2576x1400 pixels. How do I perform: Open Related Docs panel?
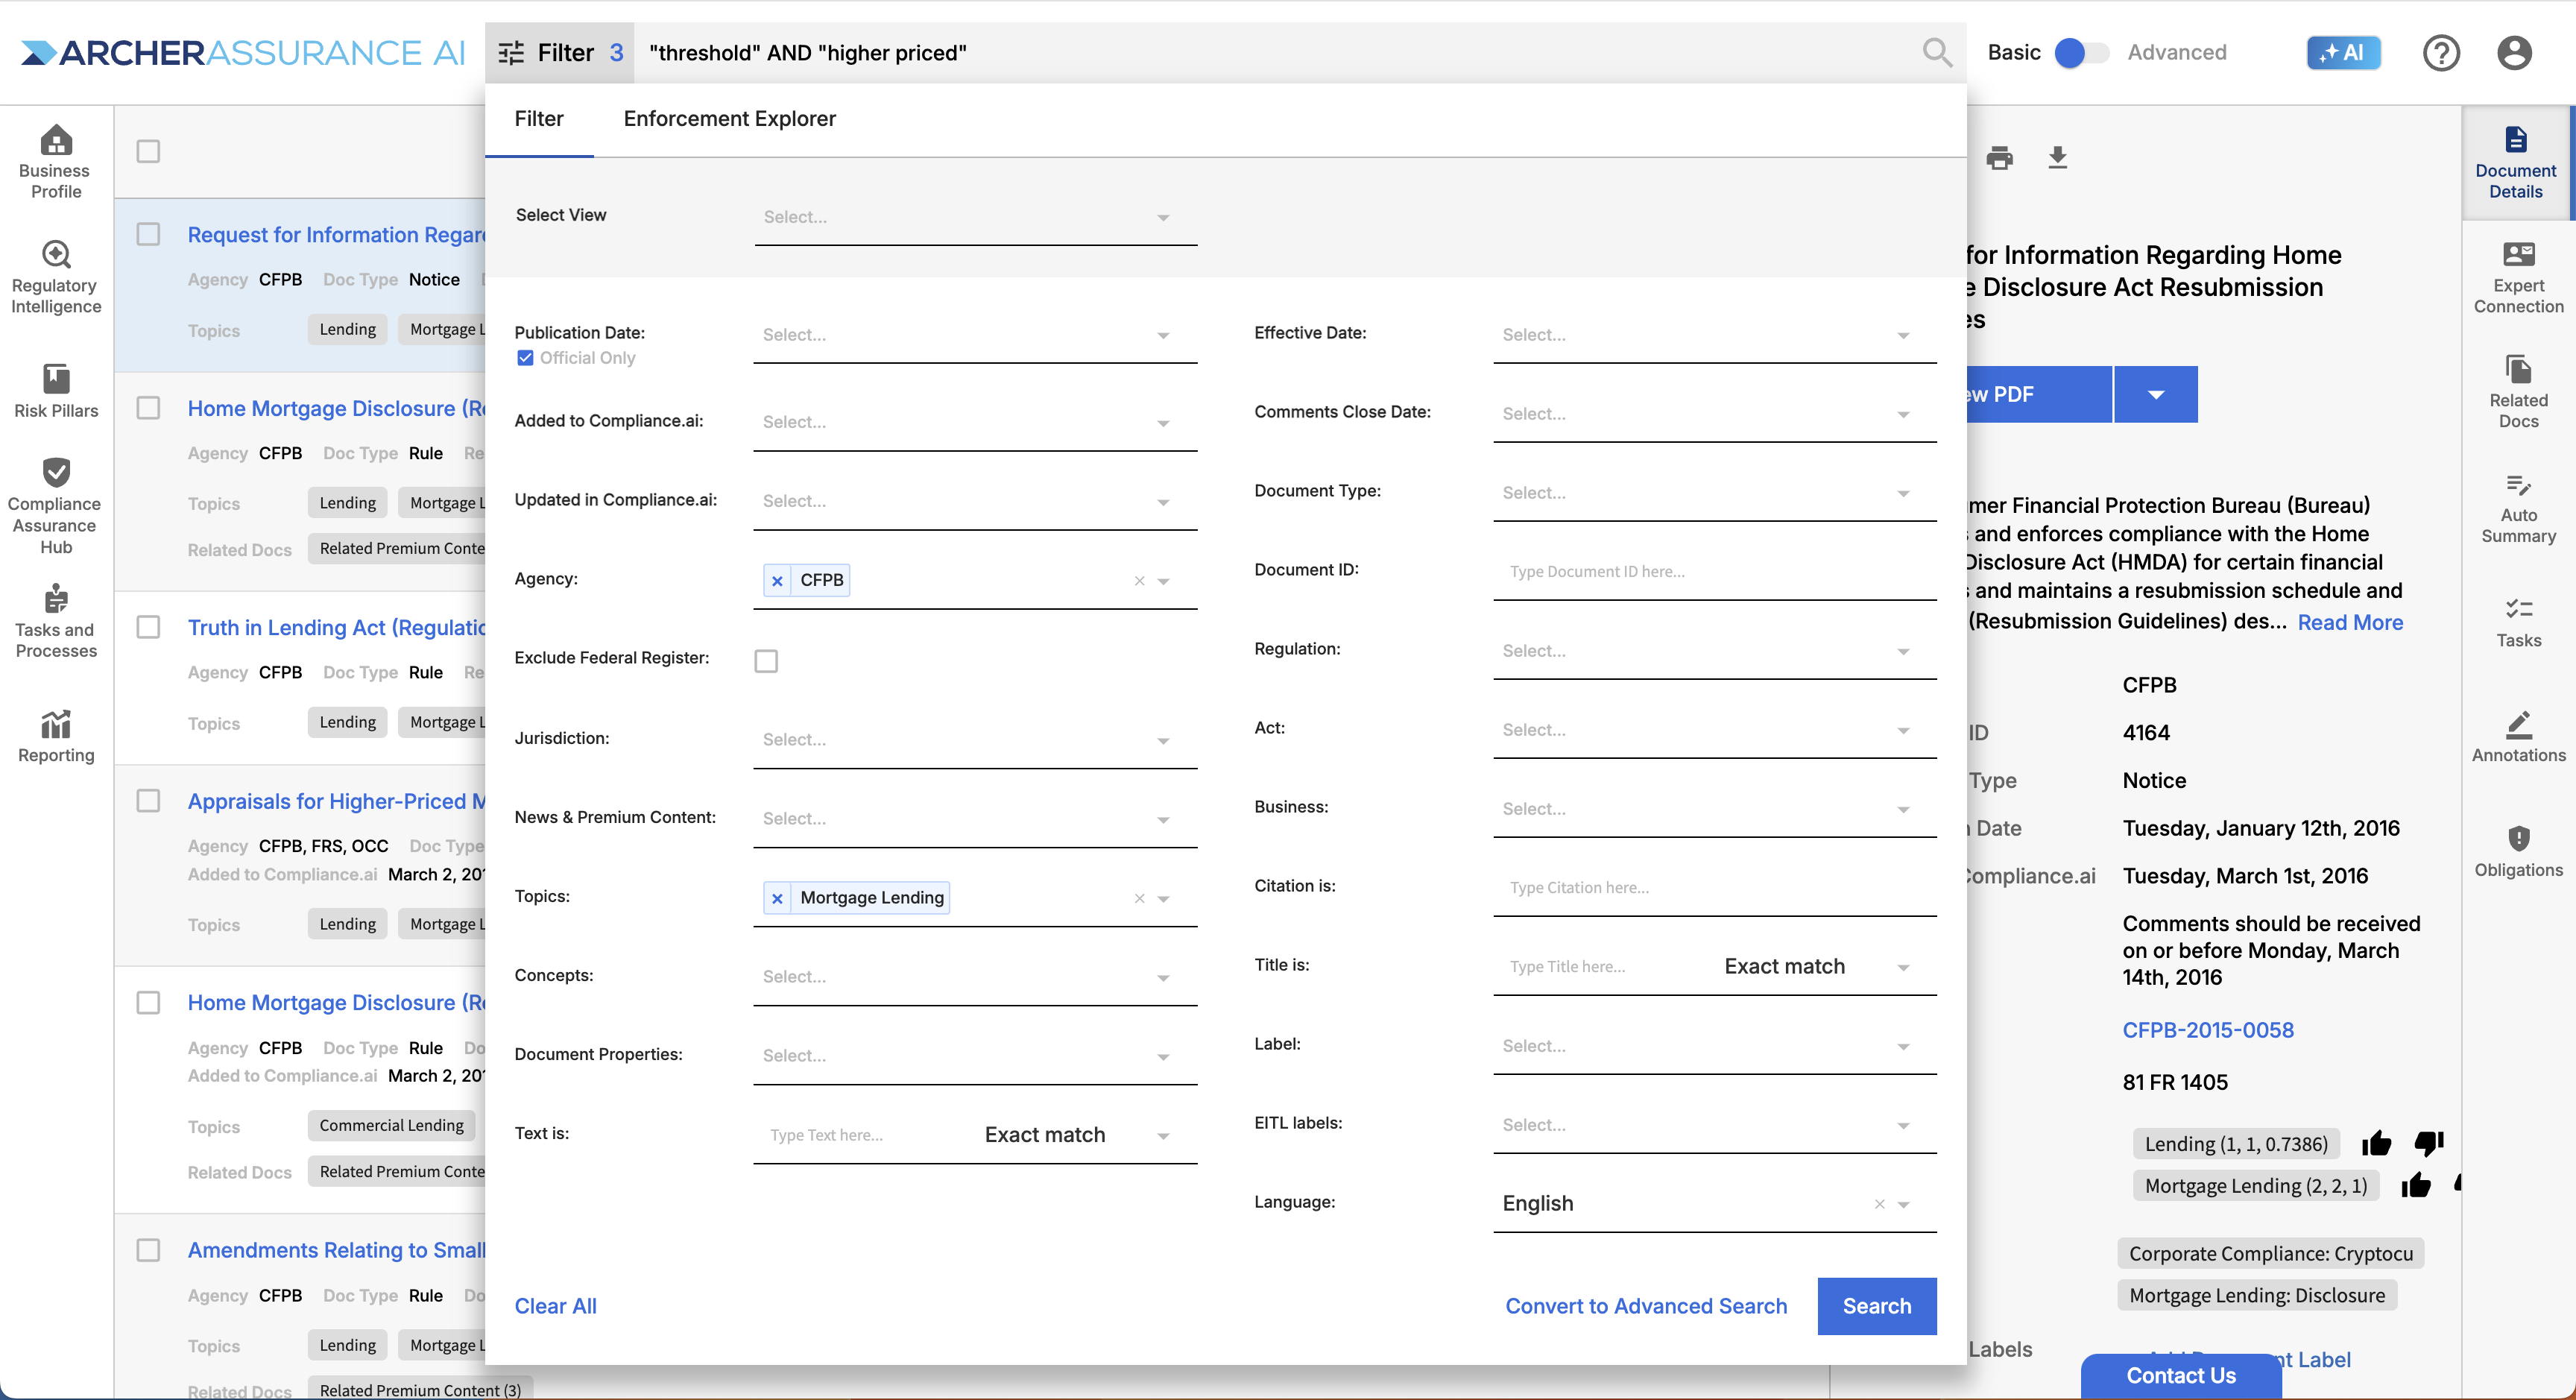coord(2518,392)
